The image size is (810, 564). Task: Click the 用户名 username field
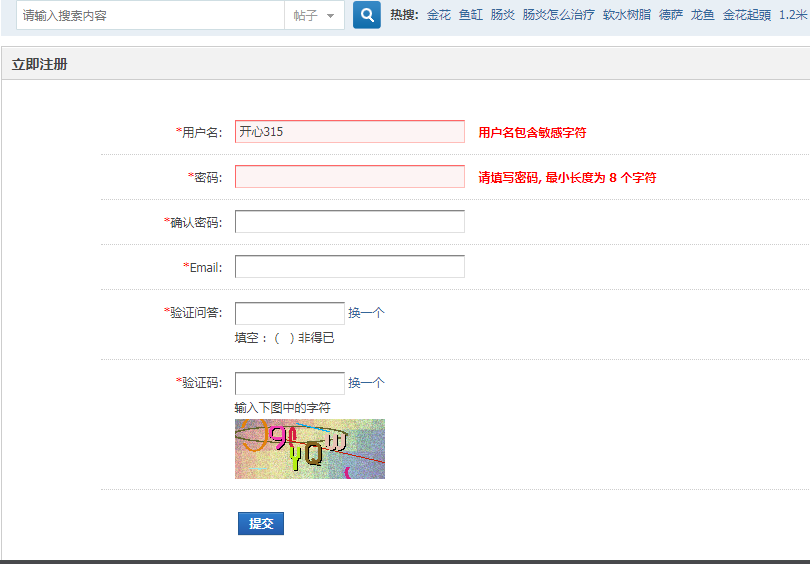350,132
